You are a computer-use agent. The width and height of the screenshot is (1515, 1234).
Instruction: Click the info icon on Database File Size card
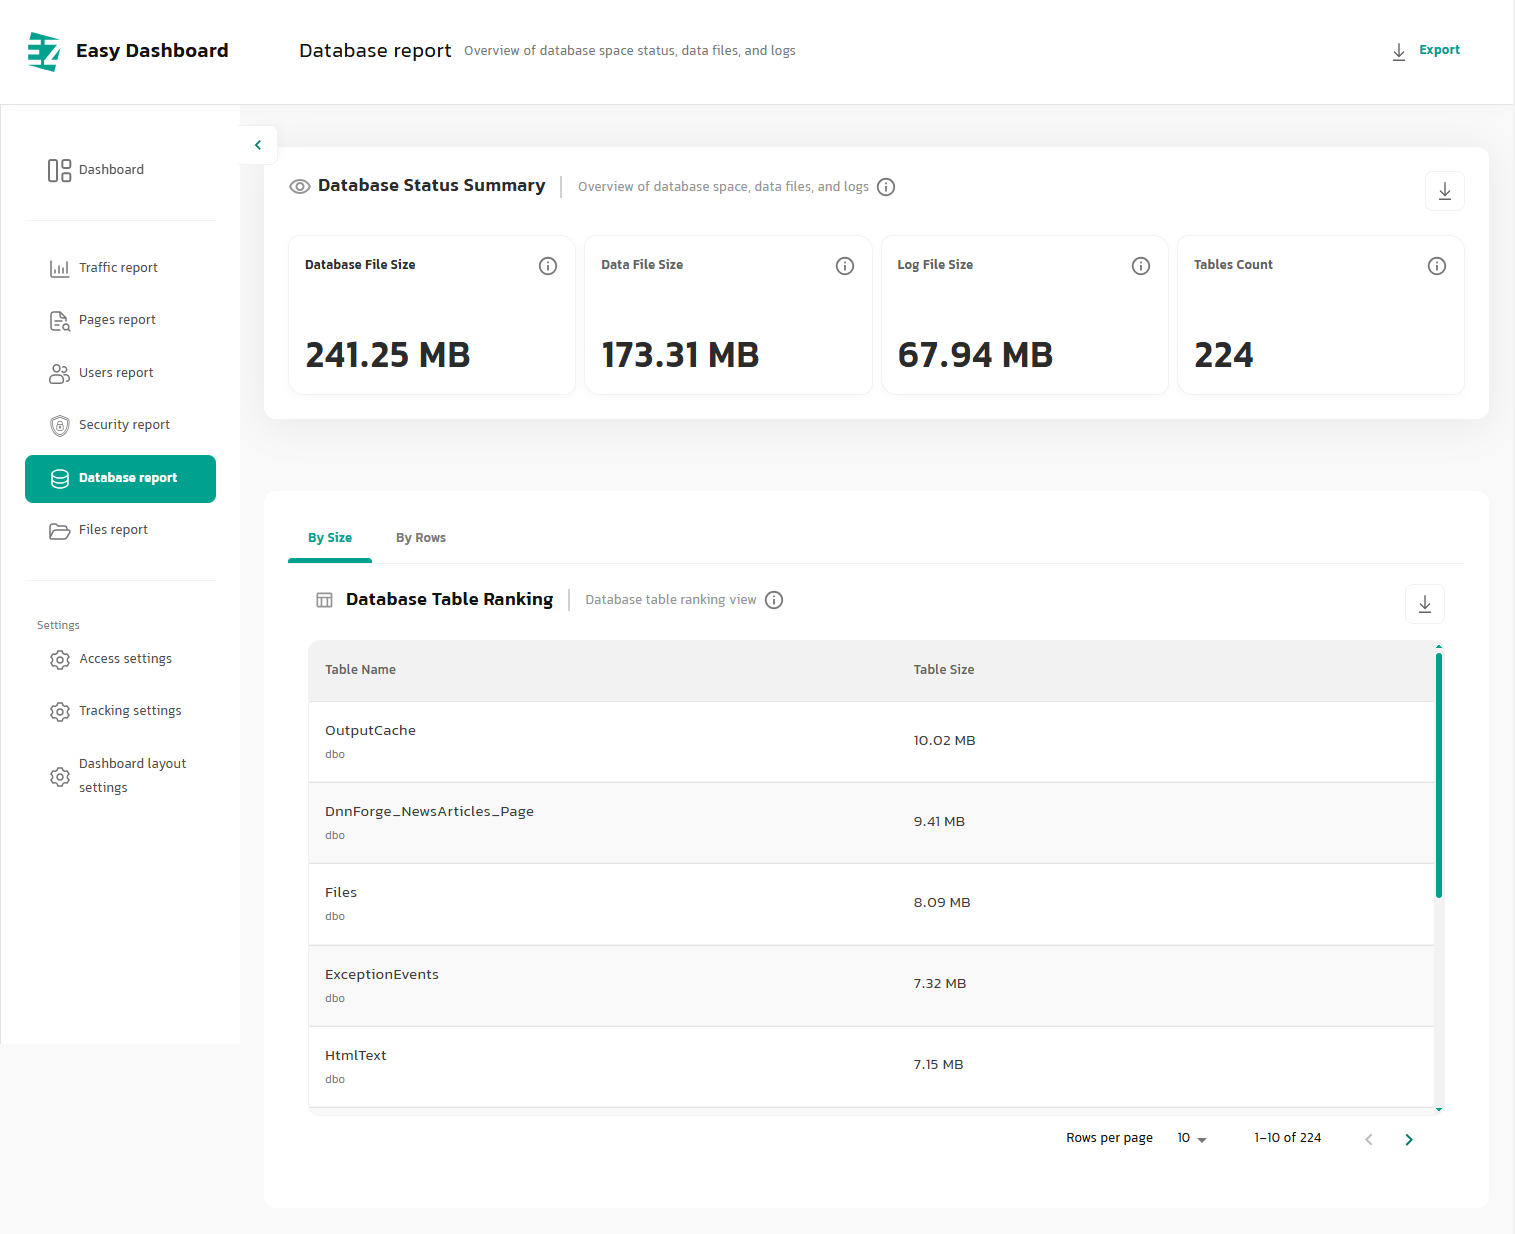click(x=548, y=266)
